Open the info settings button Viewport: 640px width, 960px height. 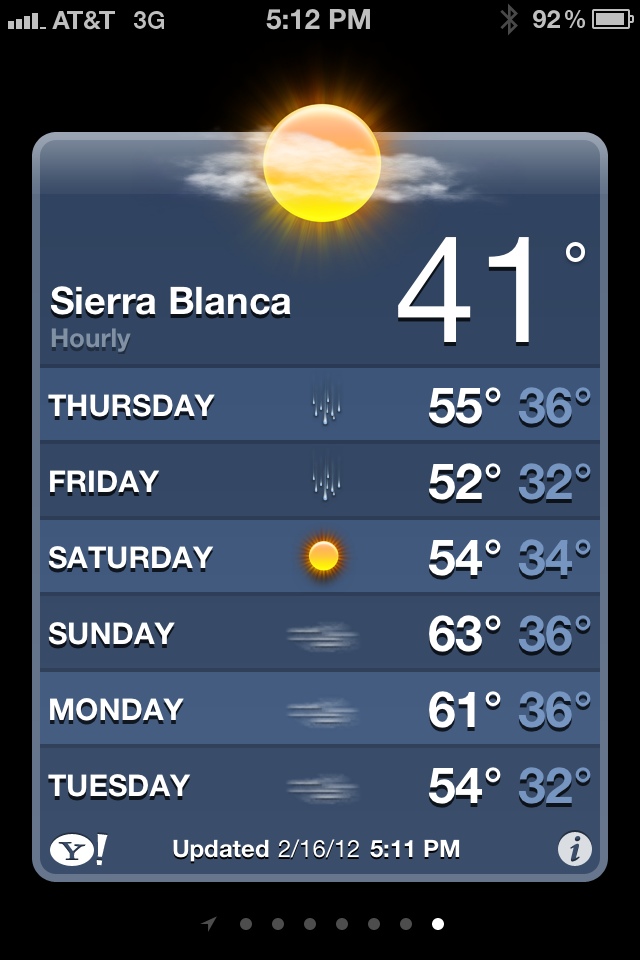click(574, 850)
